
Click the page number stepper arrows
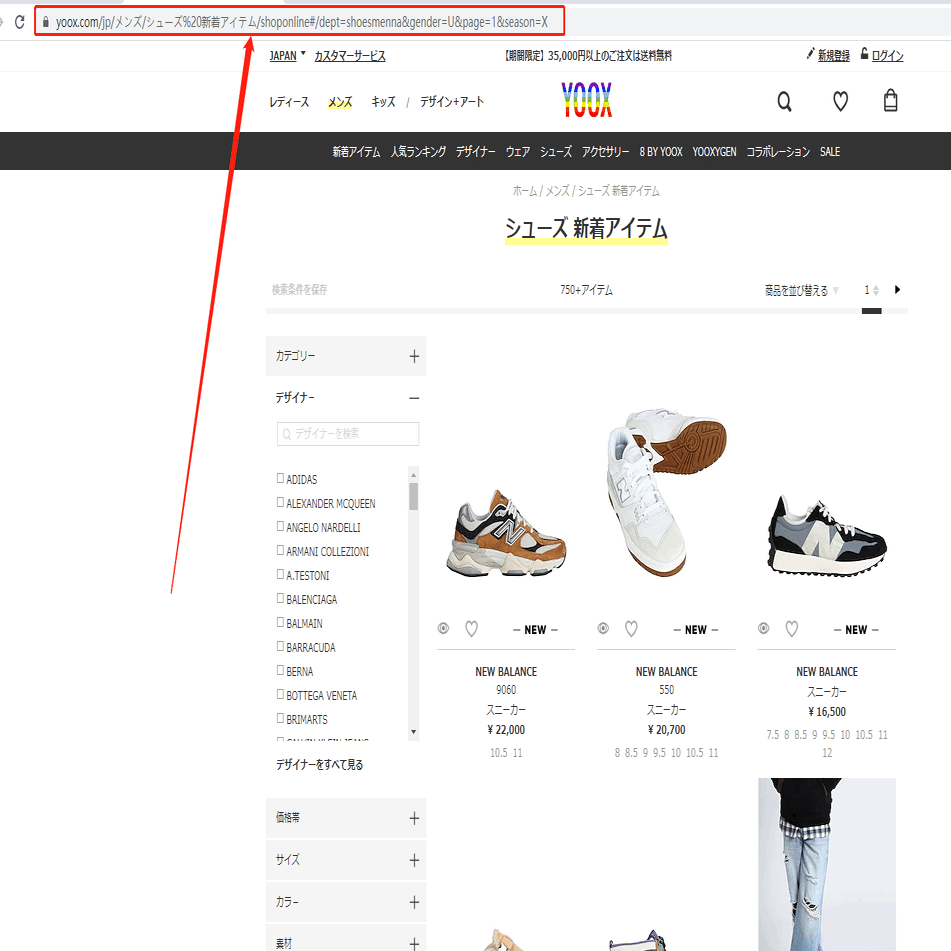[x=874, y=289]
